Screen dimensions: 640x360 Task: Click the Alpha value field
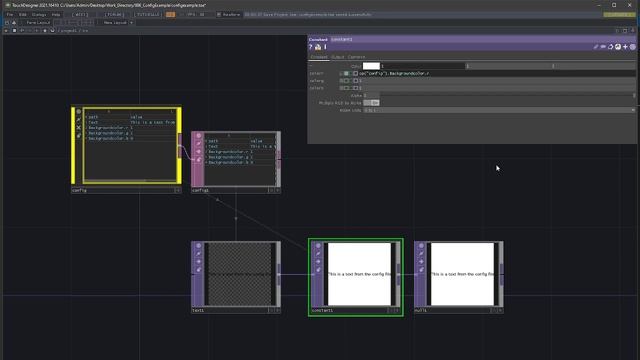[371, 96]
